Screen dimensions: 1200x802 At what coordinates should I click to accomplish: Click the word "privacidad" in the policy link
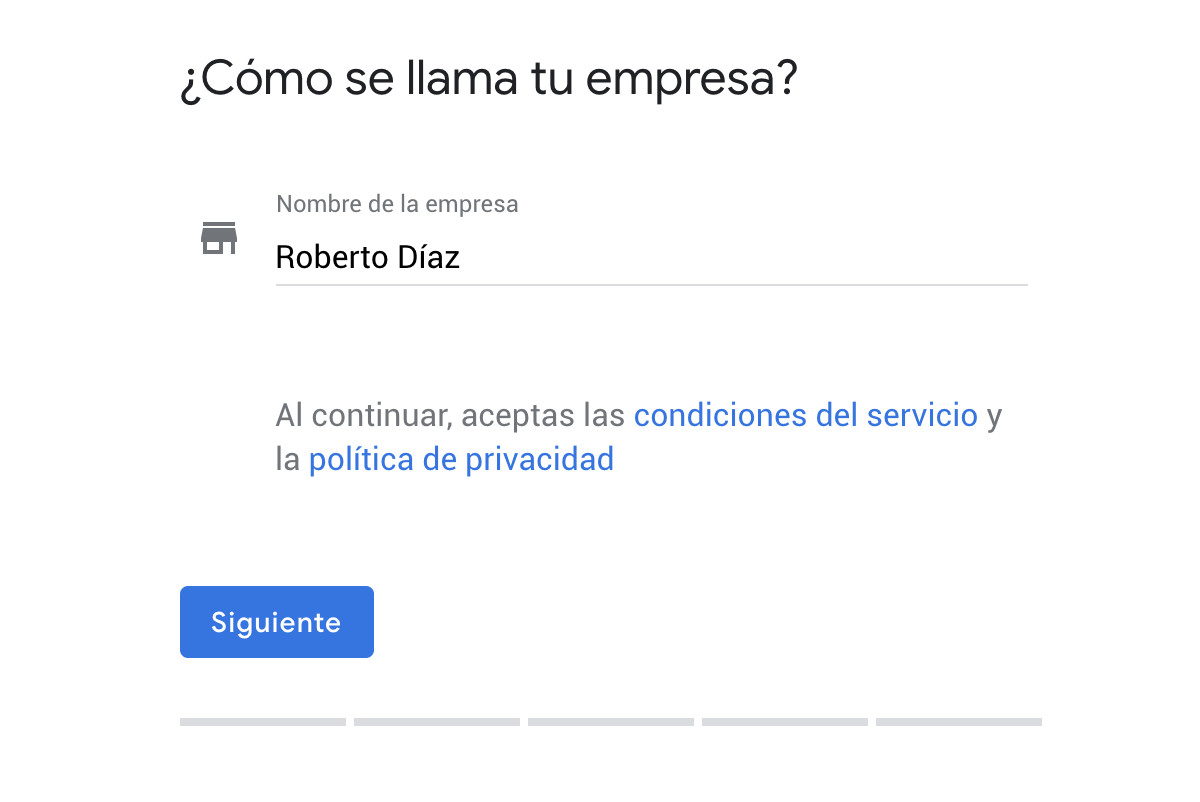[x=540, y=460]
